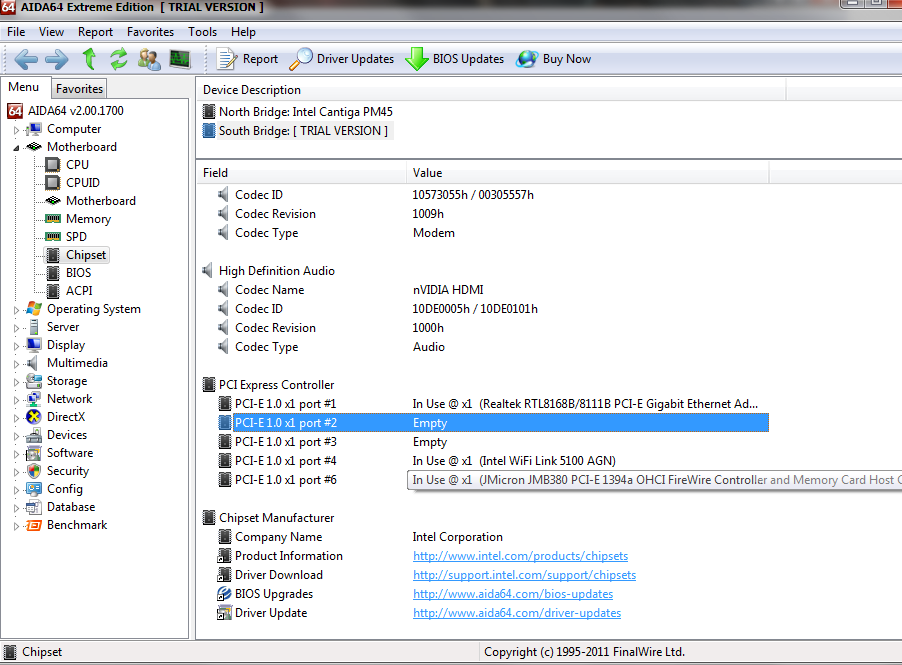Open the Report wizard
Viewport: 902px width, 665px height.
click(x=247, y=59)
